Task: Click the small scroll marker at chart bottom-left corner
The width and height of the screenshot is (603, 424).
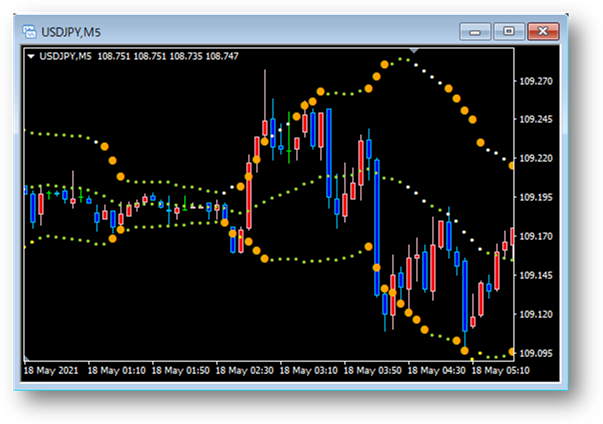Action: [27, 358]
